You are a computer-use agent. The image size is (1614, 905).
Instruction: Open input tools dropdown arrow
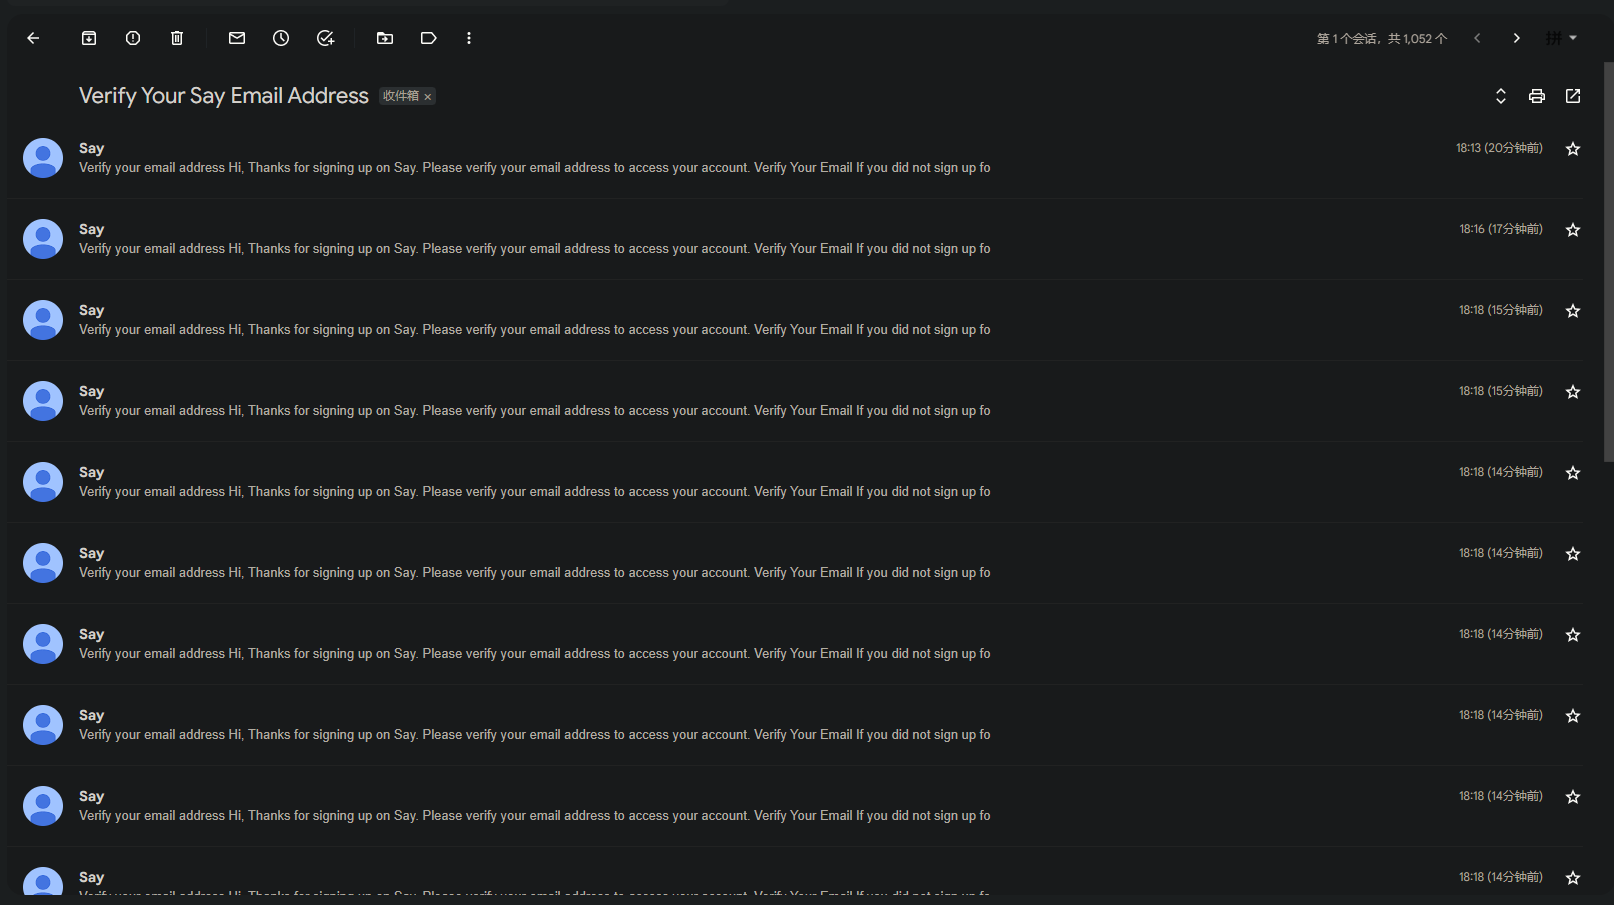point(1573,38)
